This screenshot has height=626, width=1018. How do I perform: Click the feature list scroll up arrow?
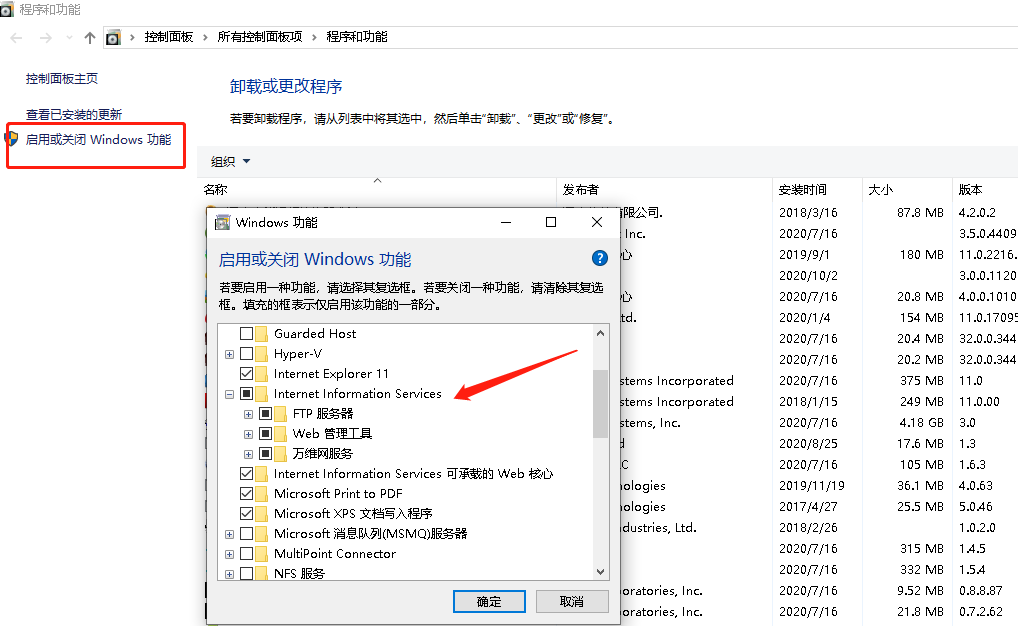(600, 333)
